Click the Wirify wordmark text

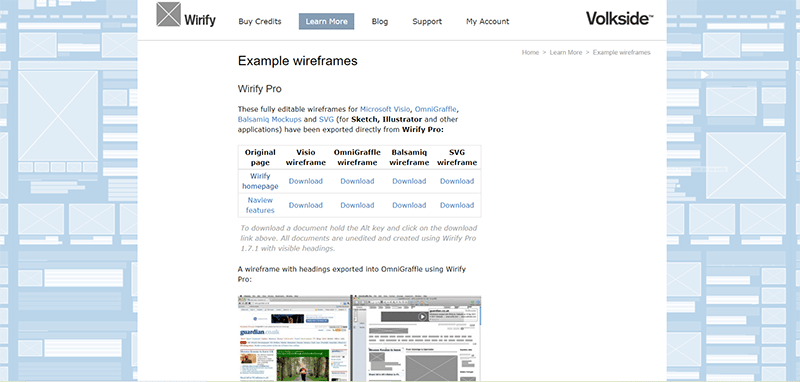200,21
